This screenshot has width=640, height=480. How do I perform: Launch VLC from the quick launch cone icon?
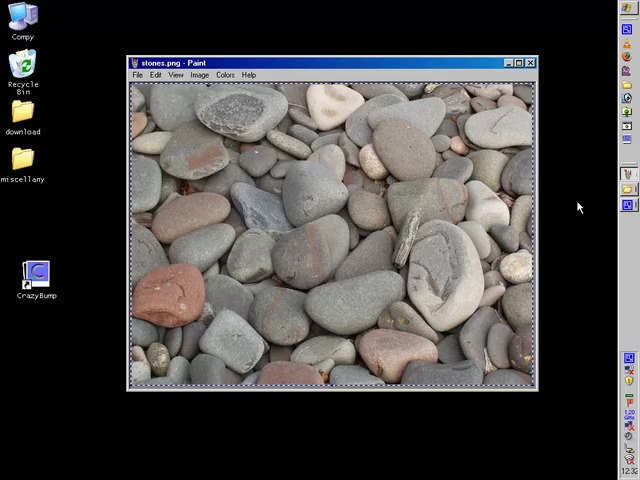point(628,43)
